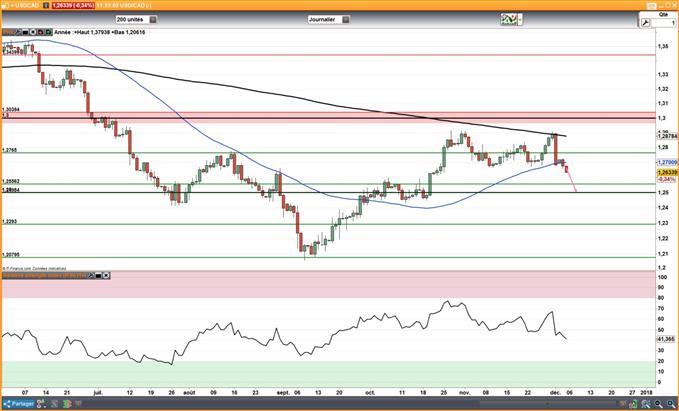Open the 200 unités dropdown arrow
Image resolution: width=679 pixels, height=411 pixels.
pyautogui.click(x=153, y=19)
